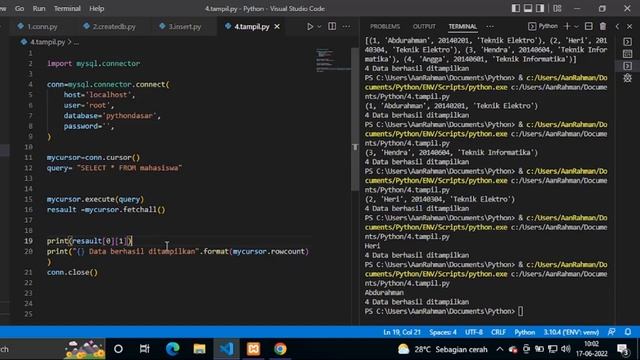
Task: Open the Help menu
Action: click(x=97, y=8)
